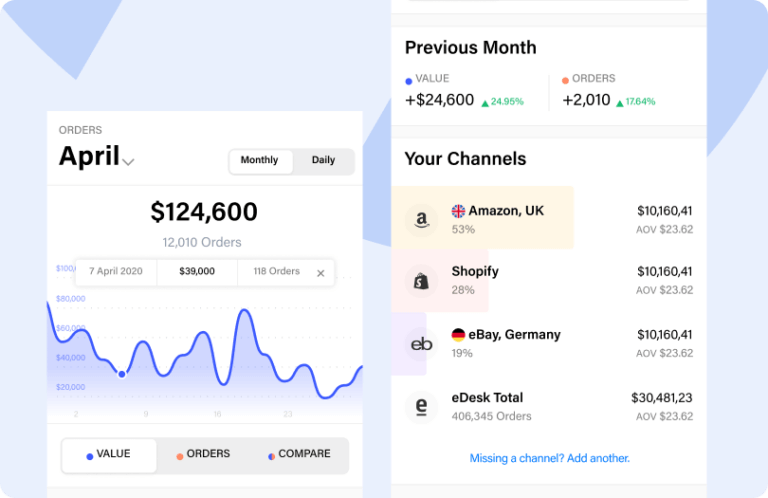Viewport: 768px width, 498px height.
Task: Click the data point on chart line
Action: click(122, 374)
